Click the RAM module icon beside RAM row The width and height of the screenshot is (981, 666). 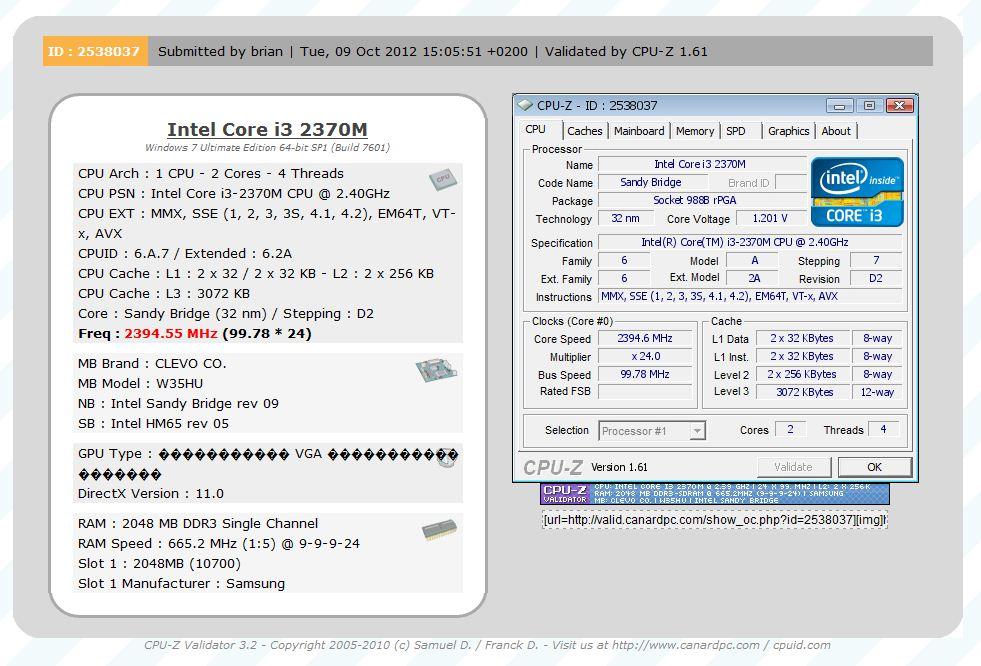tap(439, 529)
